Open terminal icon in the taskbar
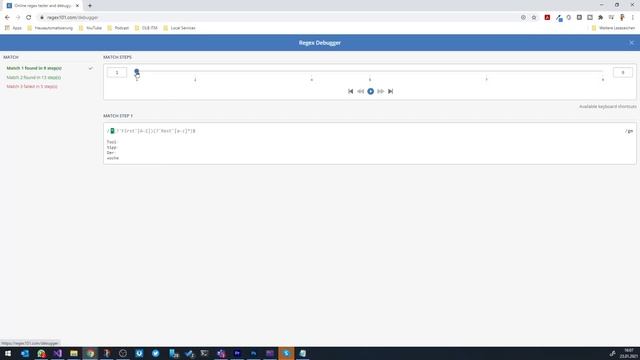Viewport: 640px width, 360px height. 204,353
